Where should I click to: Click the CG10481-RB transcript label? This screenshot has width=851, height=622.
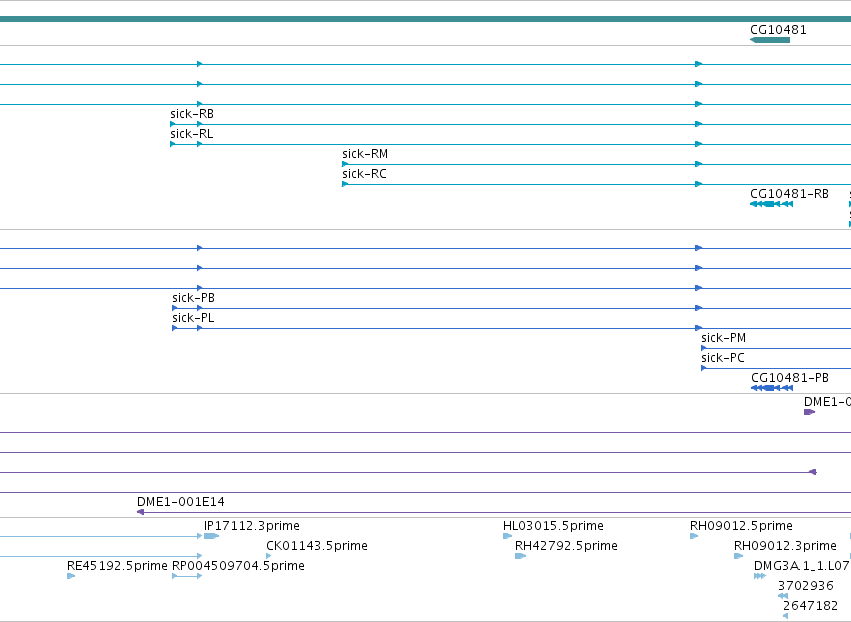[x=789, y=194]
